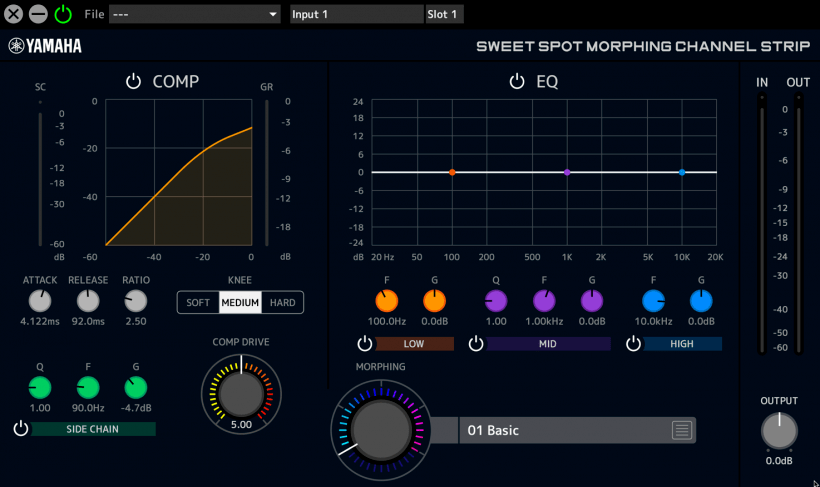Toggle the SIDE CHAIN power button
Image resolution: width=820 pixels, height=487 pixels.
click(21, 428)
